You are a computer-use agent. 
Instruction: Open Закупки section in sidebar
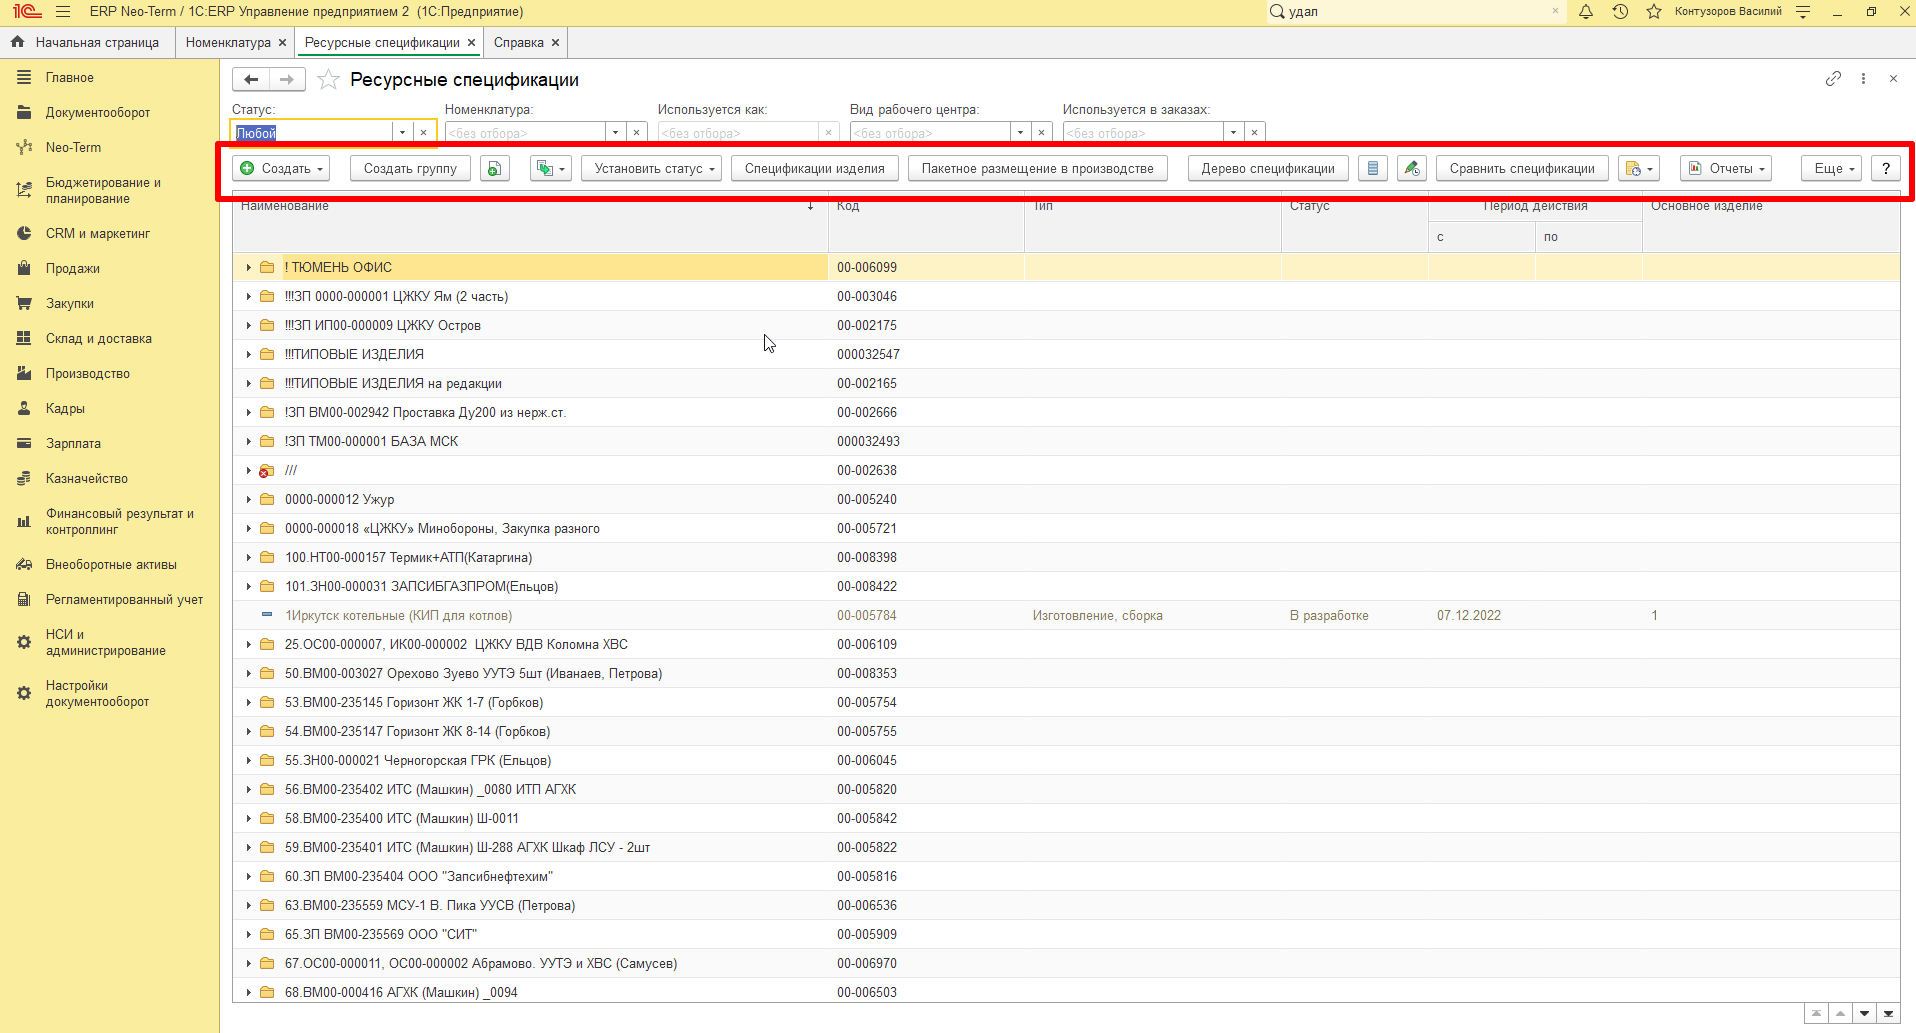coord(70,304)
